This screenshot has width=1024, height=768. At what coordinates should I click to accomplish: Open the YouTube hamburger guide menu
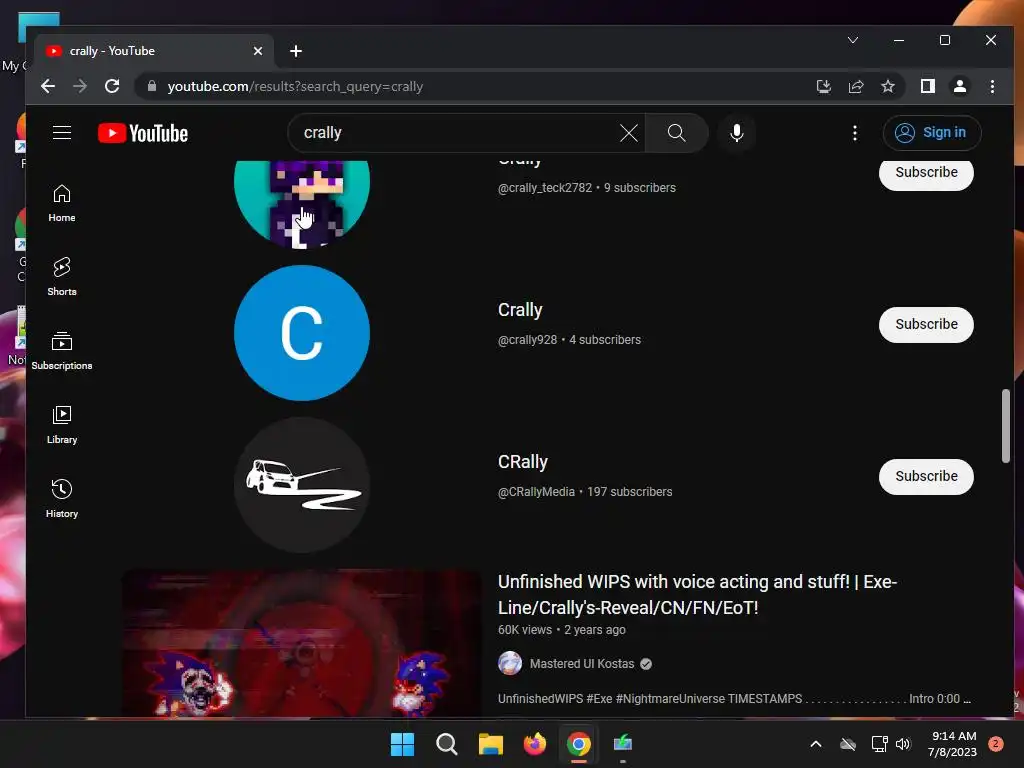click(x=62, y=133)
